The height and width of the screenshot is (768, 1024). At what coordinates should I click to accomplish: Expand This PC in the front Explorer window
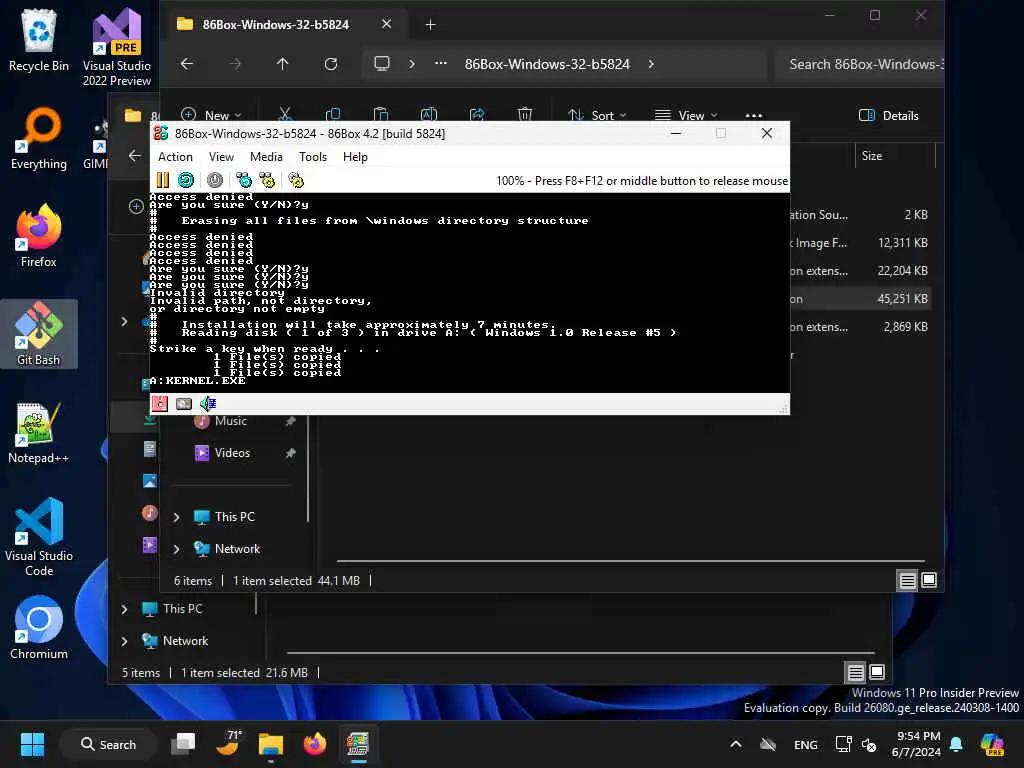[x=176, y=517]
